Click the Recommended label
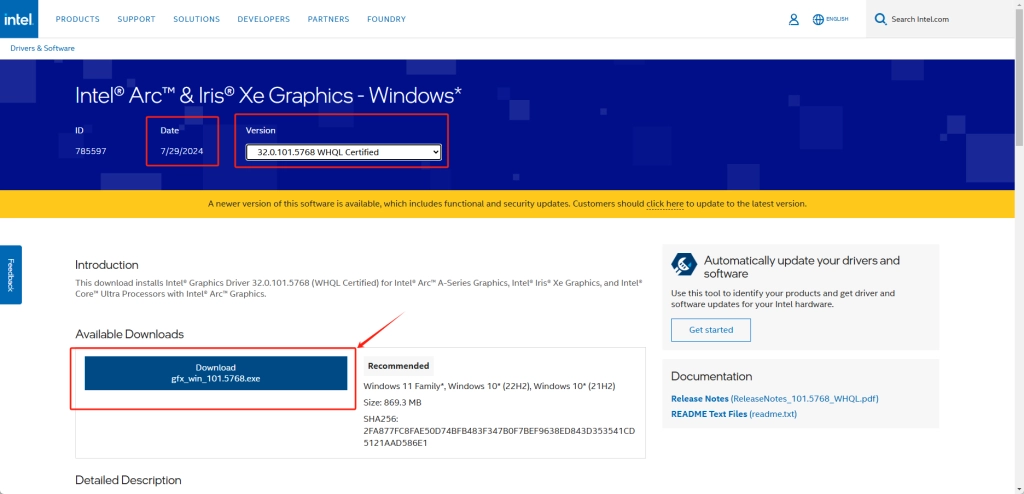Viewport: 1024px width, 494px height. coord(398,366)
